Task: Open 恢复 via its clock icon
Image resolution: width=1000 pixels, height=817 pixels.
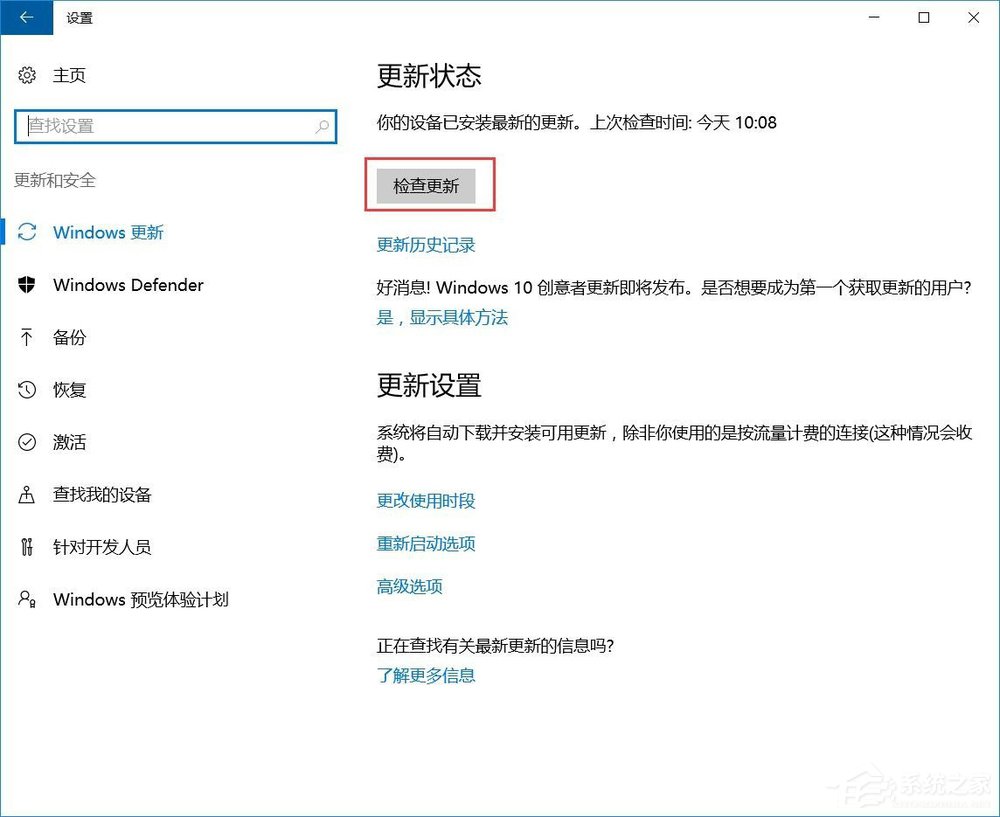Action: point(25,390)
